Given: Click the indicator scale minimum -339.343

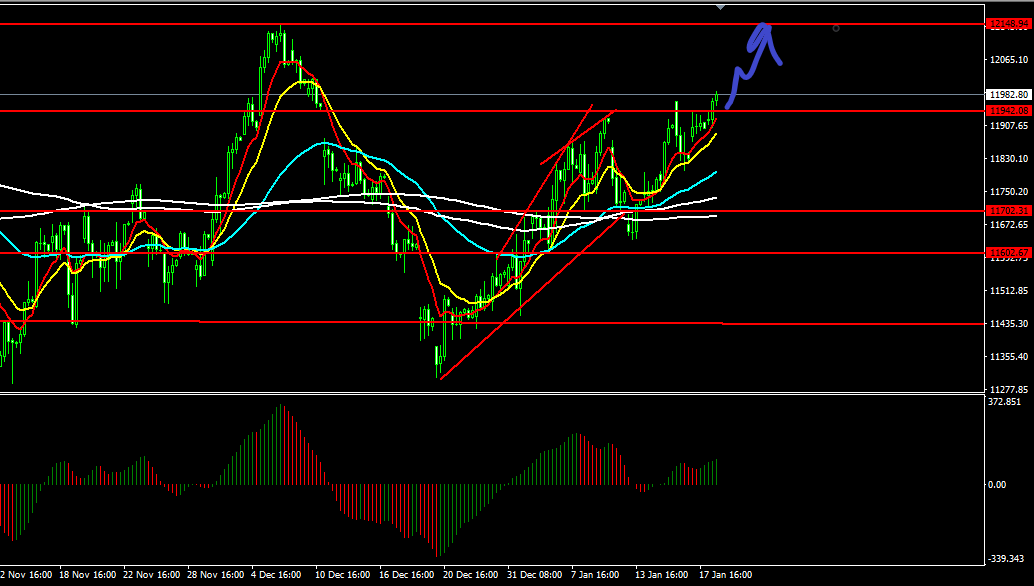Looking at the screenshot, I should [1006, 559].
